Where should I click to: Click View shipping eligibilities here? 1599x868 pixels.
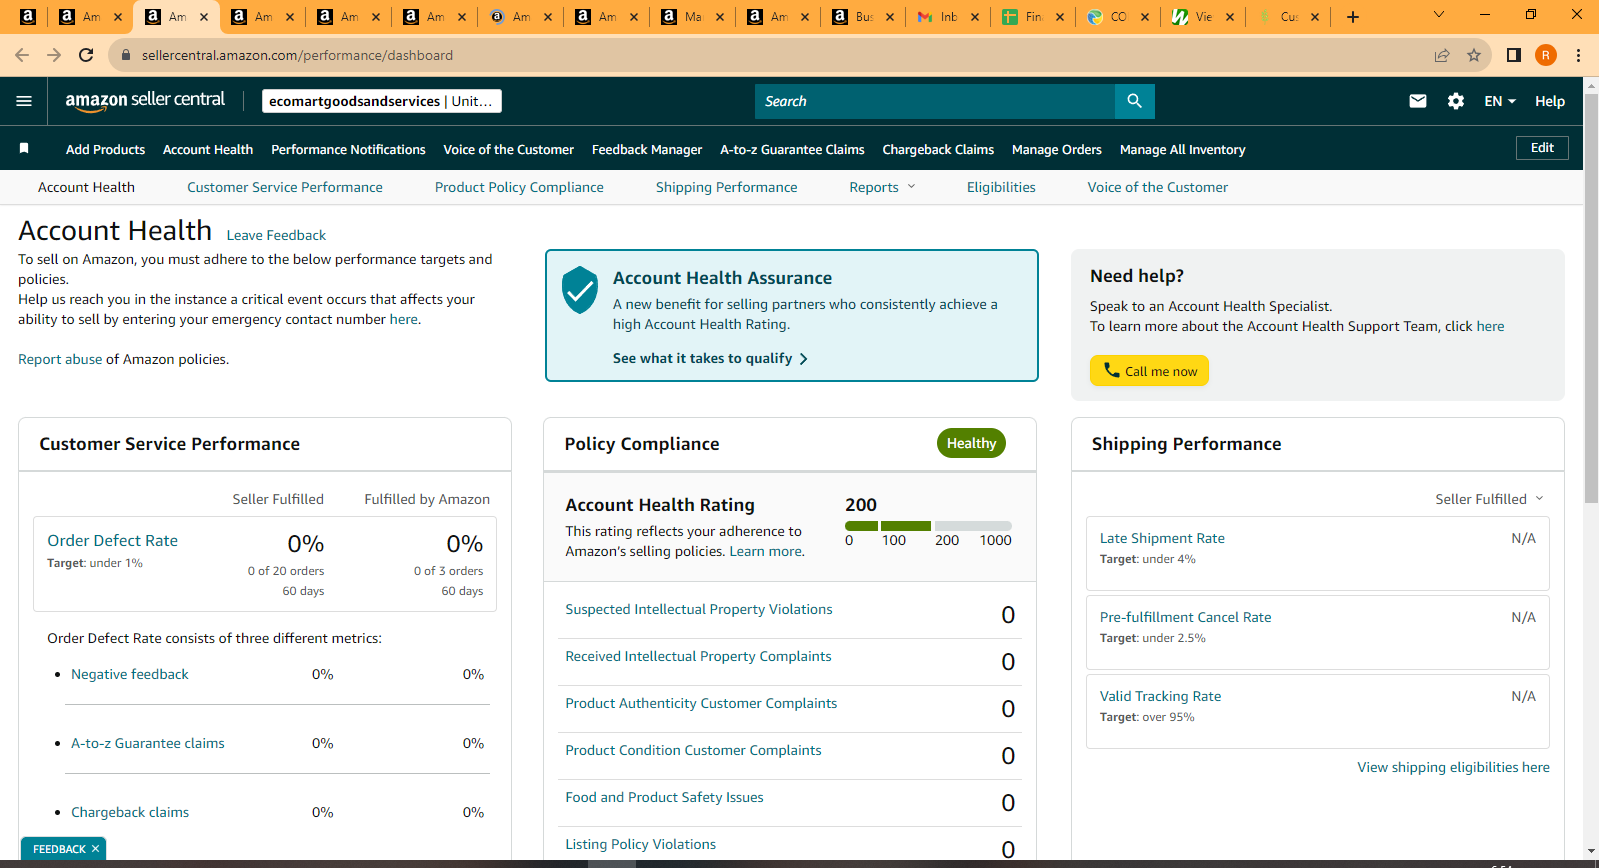click(1453, 767)
